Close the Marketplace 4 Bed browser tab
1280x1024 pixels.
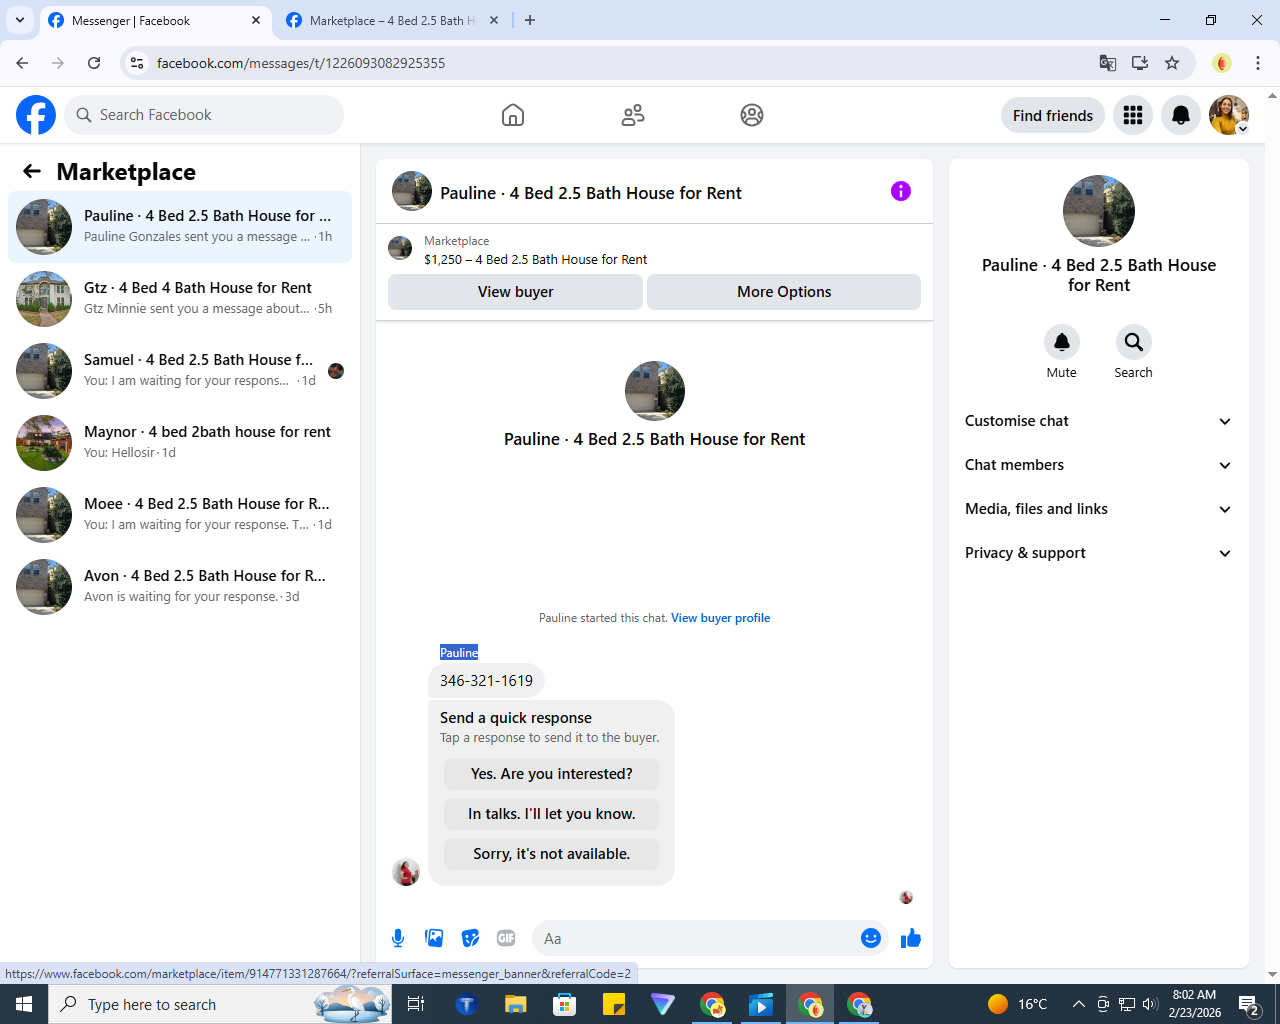[x=494, y=20]
